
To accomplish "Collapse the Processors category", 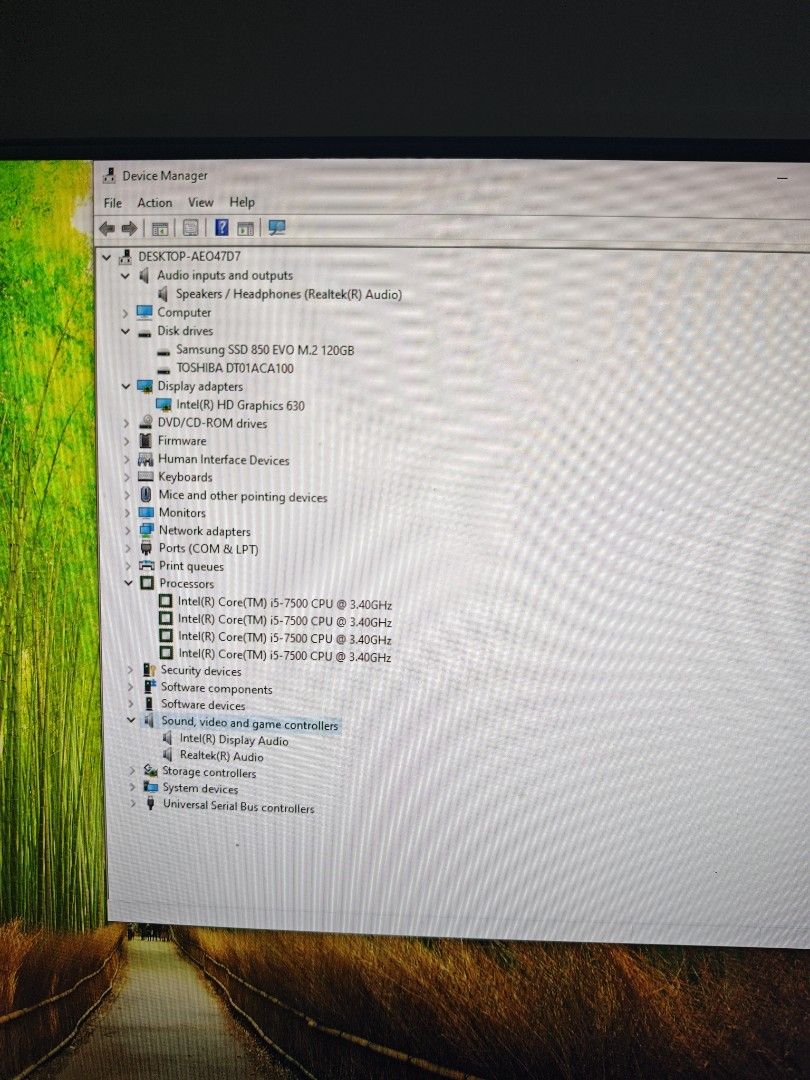I will point(131,583).
